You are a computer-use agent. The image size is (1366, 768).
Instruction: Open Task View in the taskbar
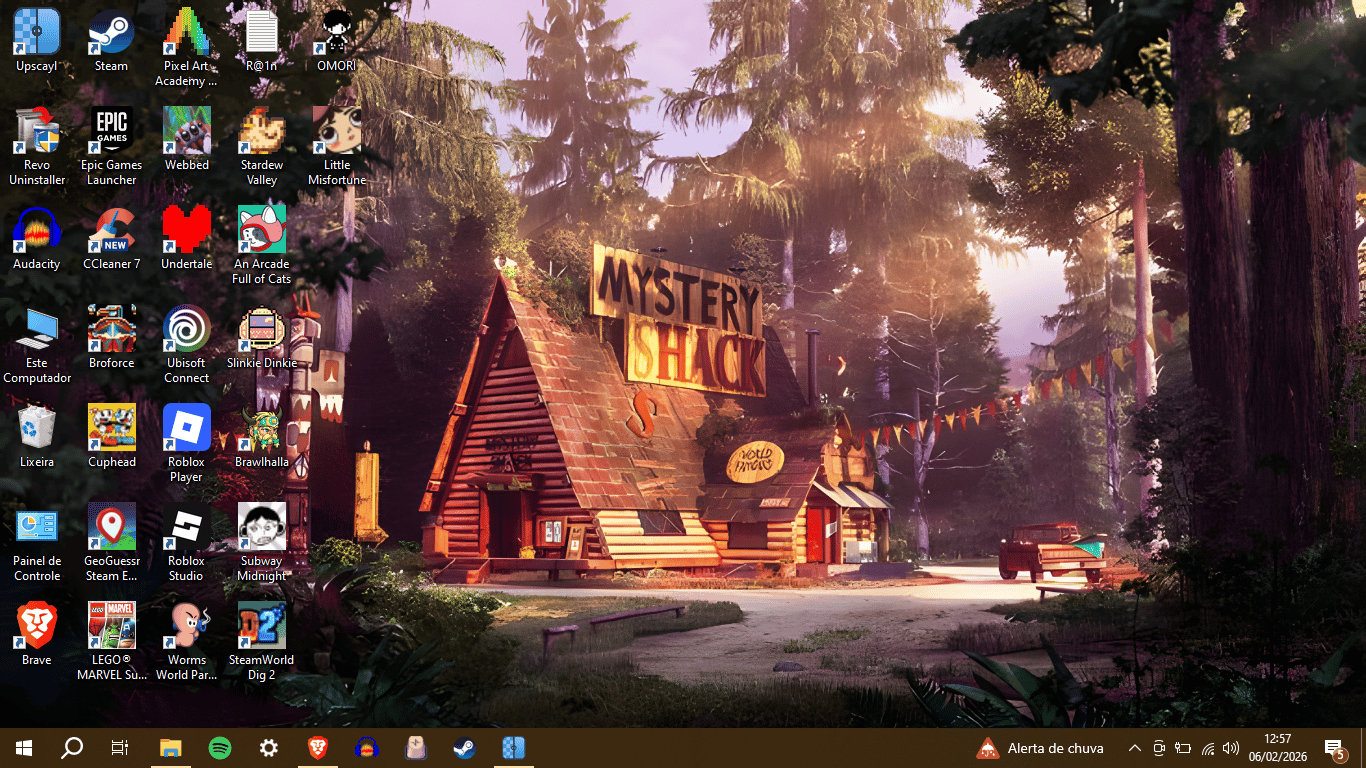pos(120,748)
